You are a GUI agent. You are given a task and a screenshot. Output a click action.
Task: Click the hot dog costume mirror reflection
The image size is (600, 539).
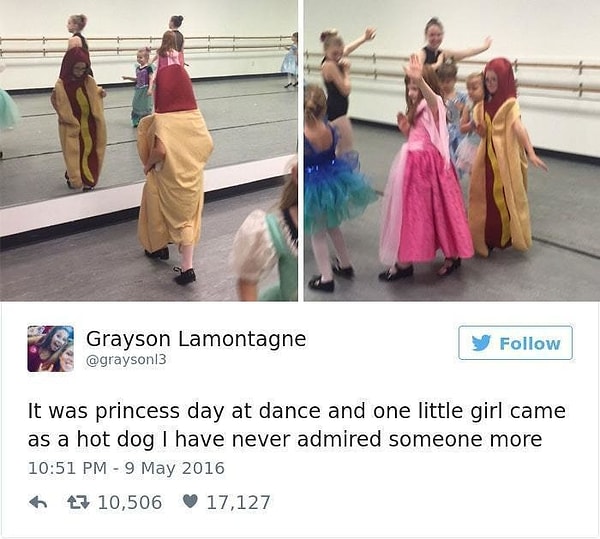click(x=78, y=121)
